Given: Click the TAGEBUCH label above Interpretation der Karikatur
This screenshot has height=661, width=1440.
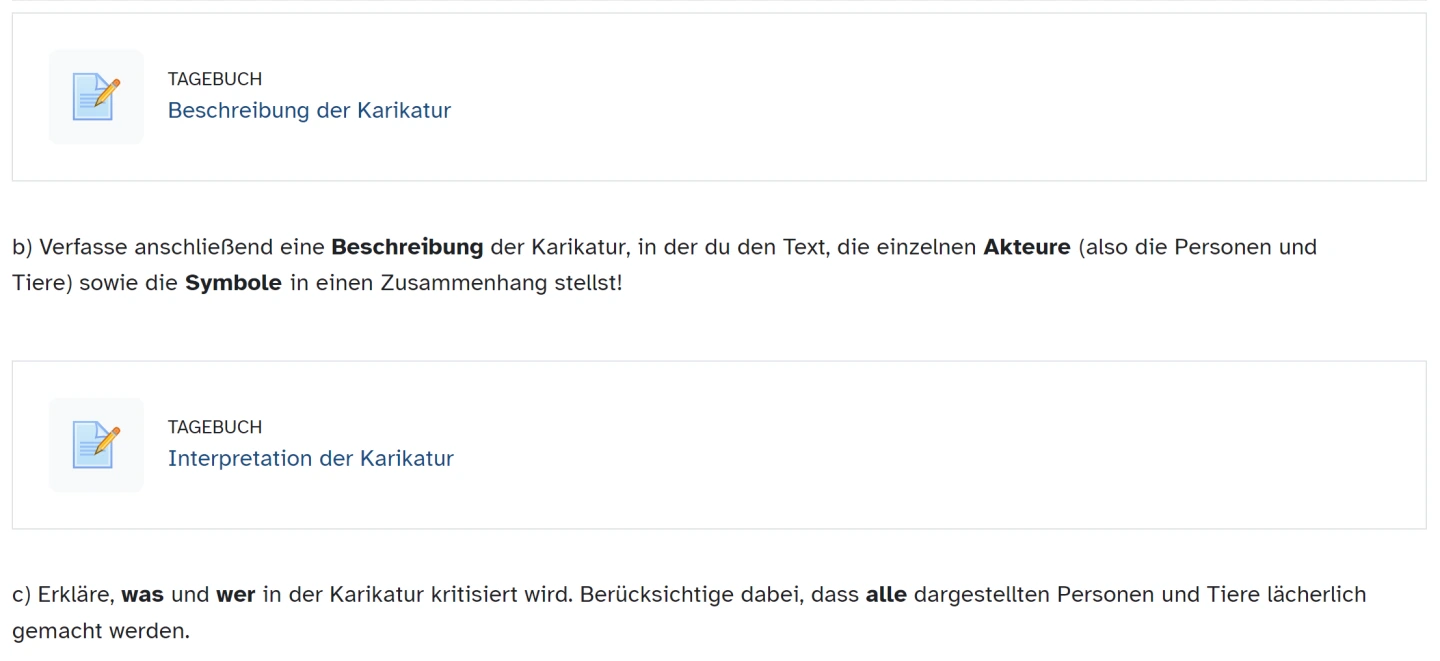Looking at the screenshot, I should click(215, 427).
